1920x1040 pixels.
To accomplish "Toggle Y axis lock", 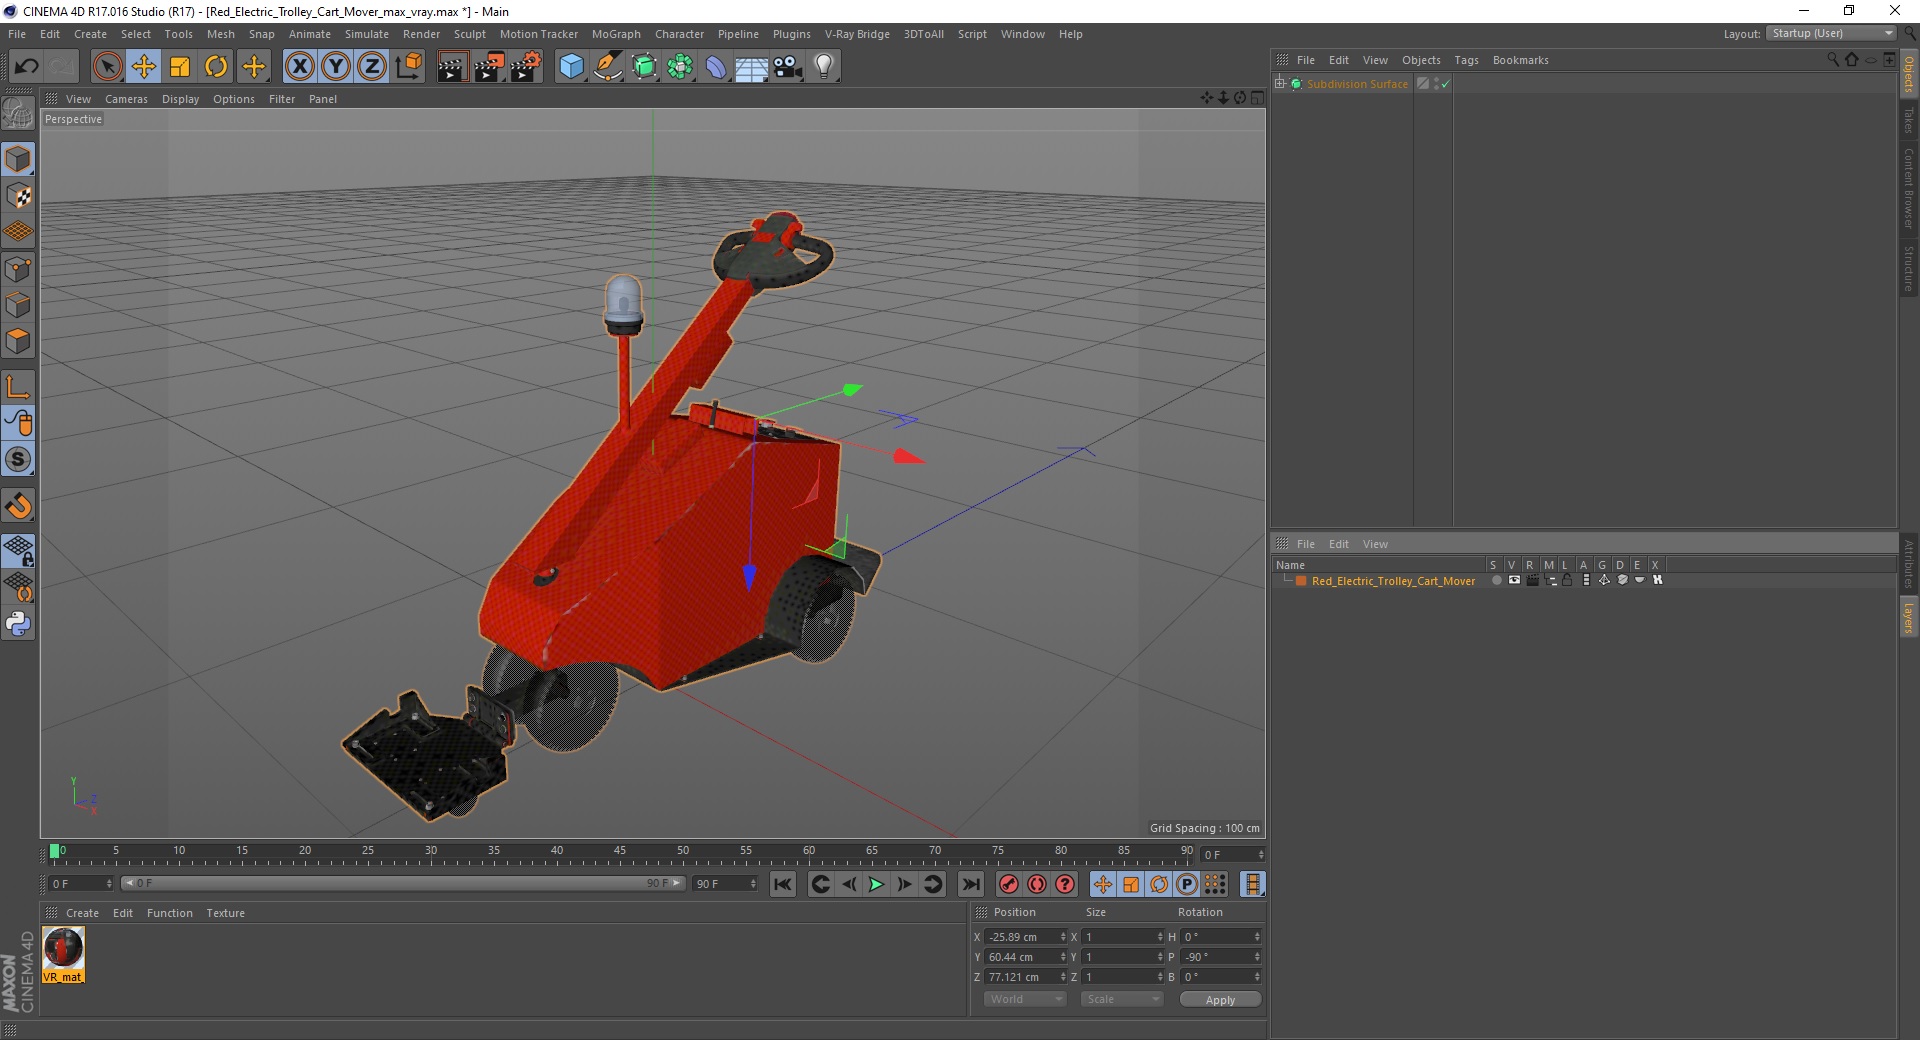I will (x=336, y=67).
